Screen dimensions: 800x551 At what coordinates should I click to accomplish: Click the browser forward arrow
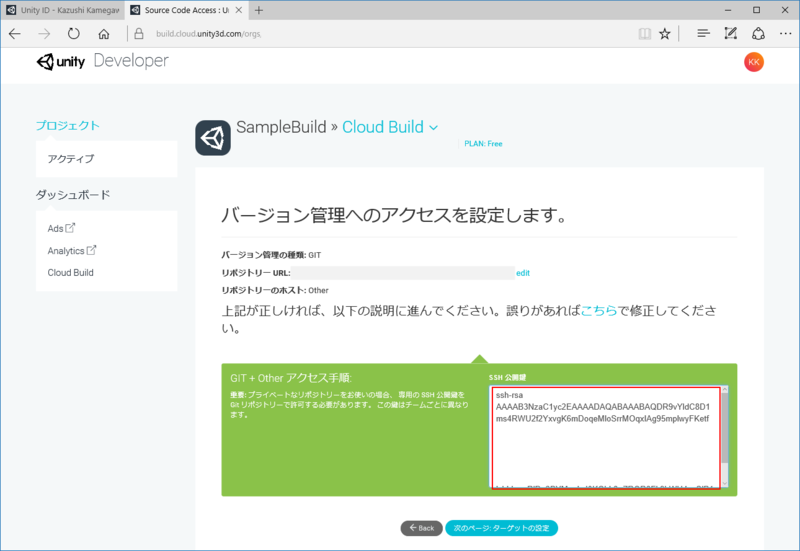tap(44, 34)
